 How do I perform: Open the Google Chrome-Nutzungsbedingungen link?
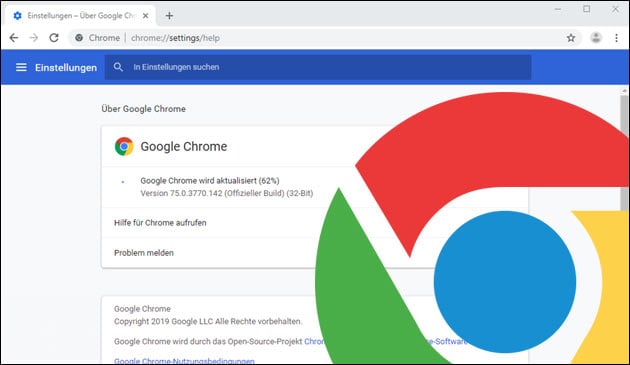point(184,361)
